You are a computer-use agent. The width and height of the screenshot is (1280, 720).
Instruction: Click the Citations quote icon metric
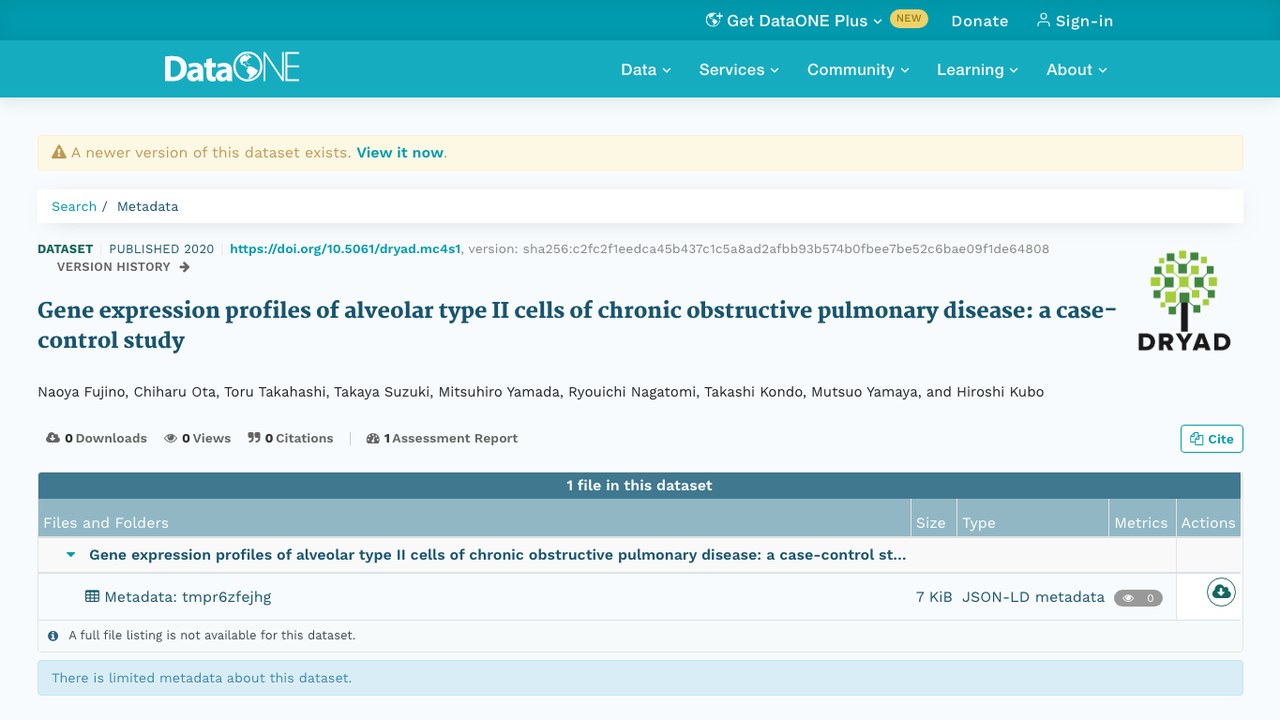[x=254, y=438]
